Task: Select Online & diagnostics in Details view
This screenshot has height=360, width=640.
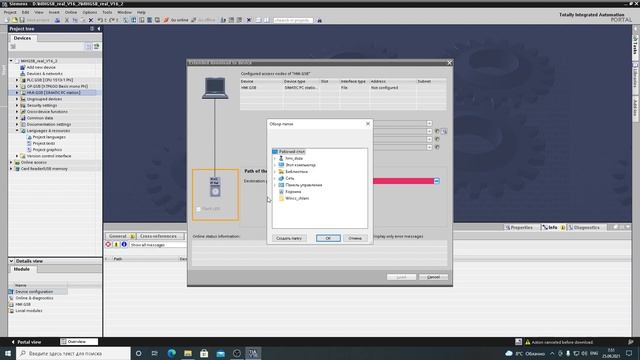Action: pyautogui.click(x=34, y=298)
